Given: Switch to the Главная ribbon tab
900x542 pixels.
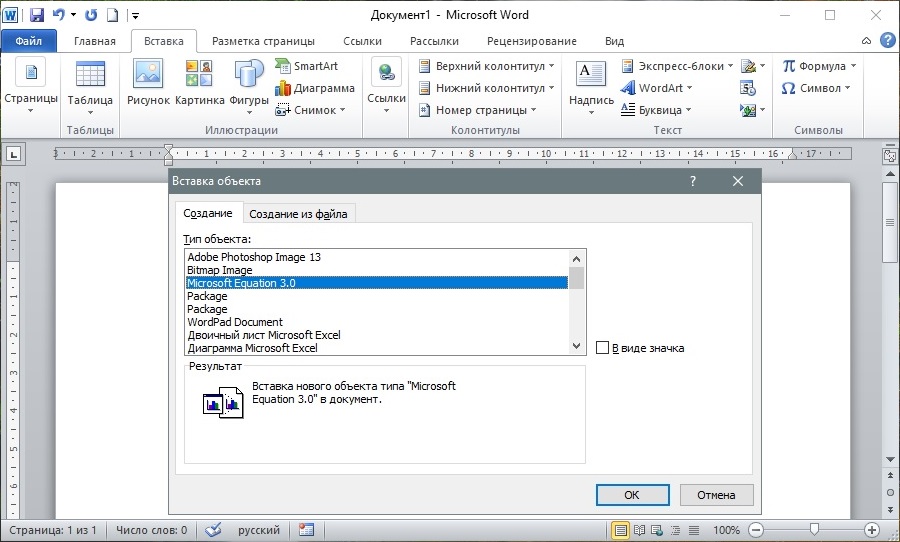Looking at the screenshot, I should point(95,41).
